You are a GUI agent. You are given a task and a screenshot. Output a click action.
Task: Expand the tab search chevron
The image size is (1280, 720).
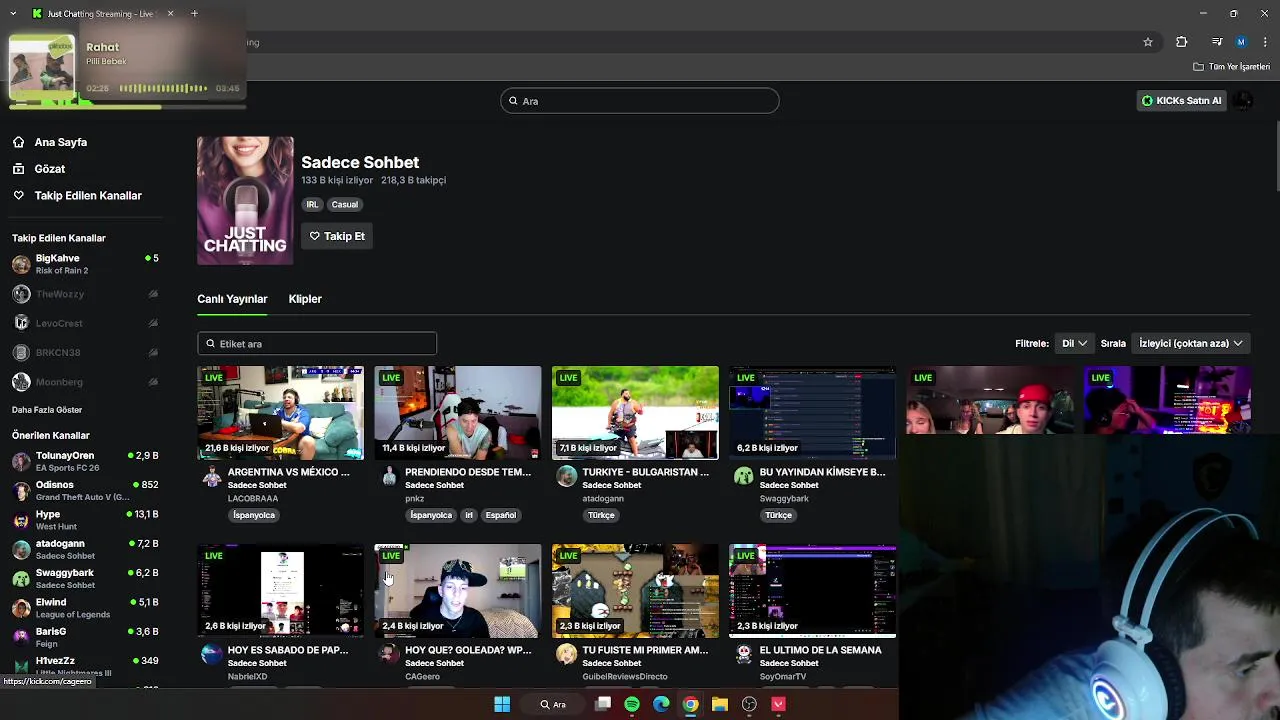point(12,13)
